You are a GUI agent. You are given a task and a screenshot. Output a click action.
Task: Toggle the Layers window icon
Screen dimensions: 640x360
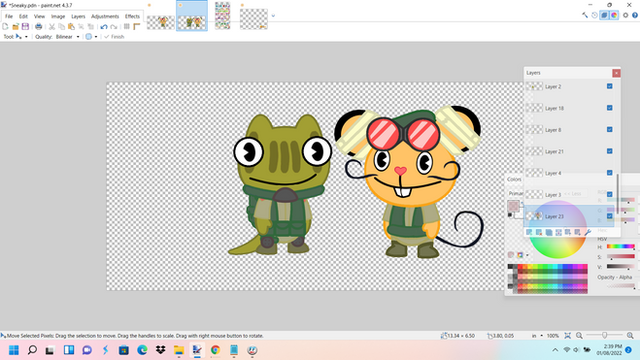pos(604,16)
